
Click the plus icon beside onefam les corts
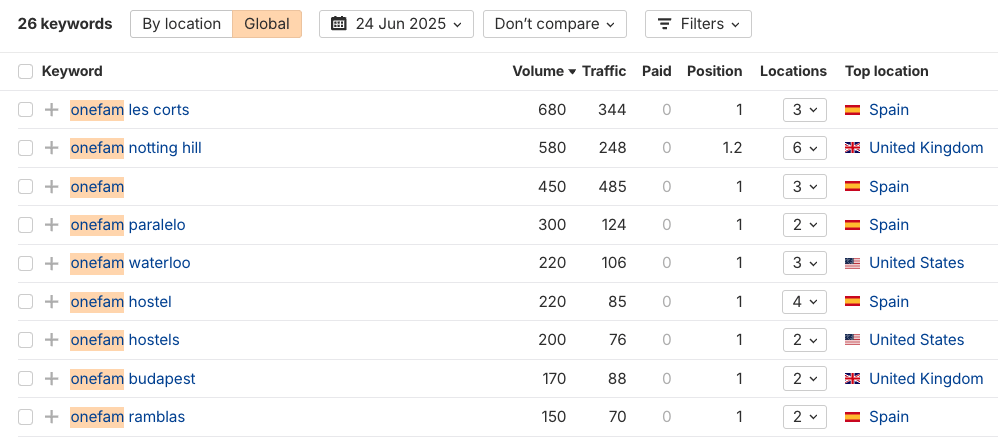pyautogui.click(x=52, y=110)
